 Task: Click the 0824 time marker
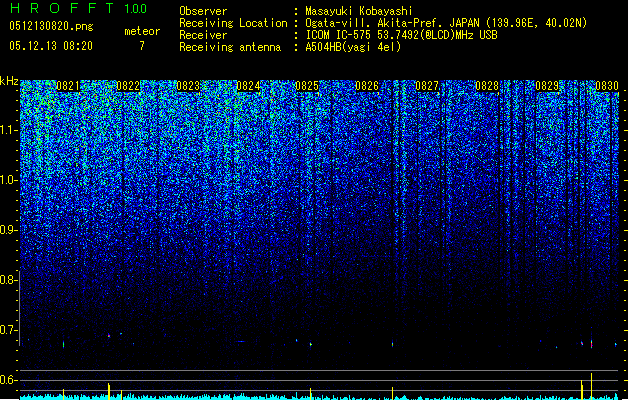[248, 86]
